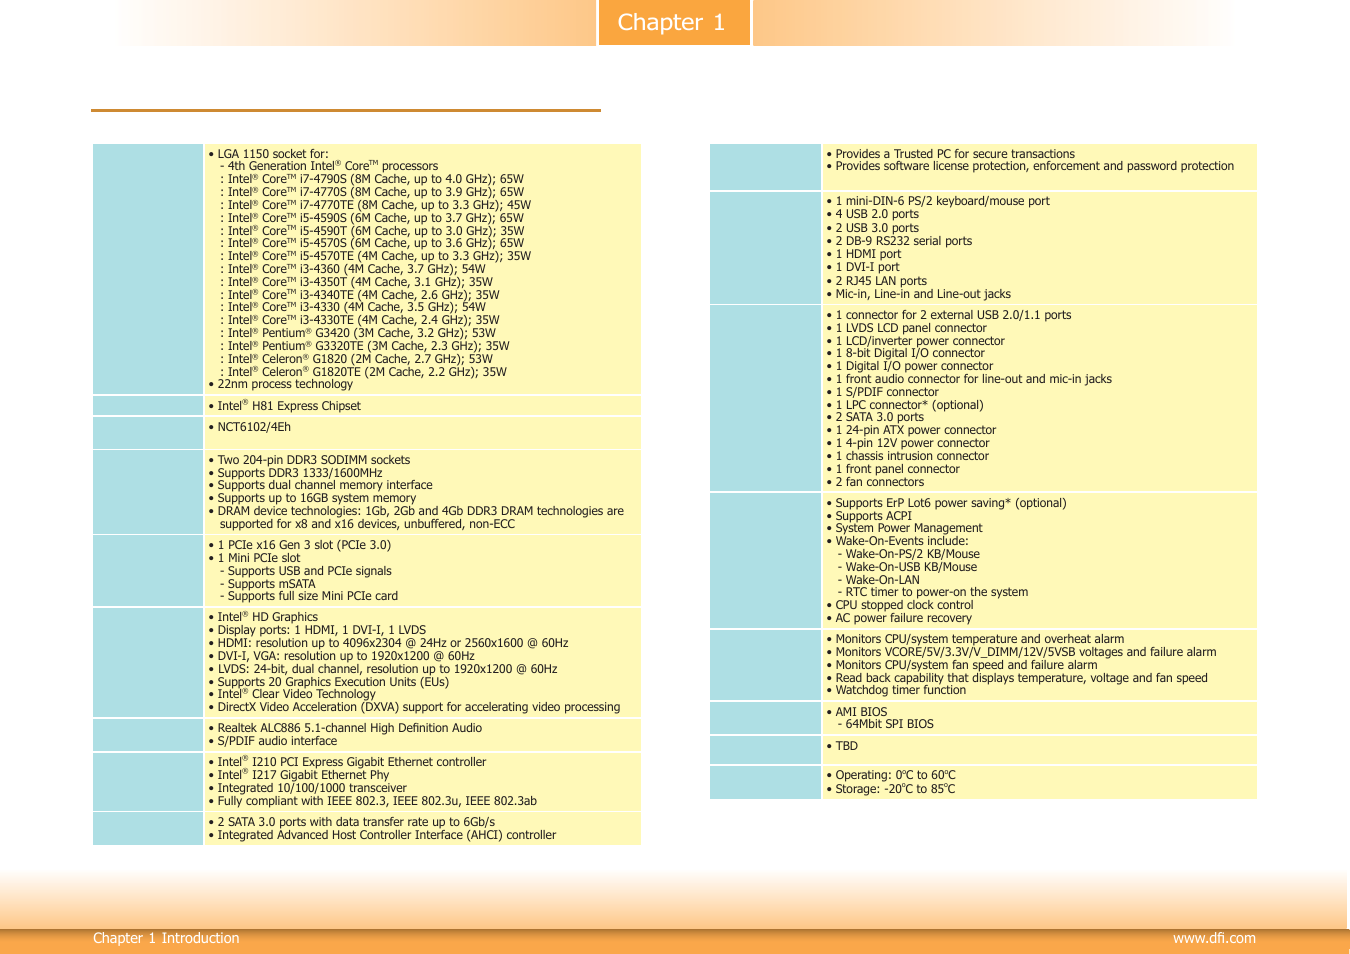Select 'Monitors CPU/system fan speed' line

[x=962, y=665]
